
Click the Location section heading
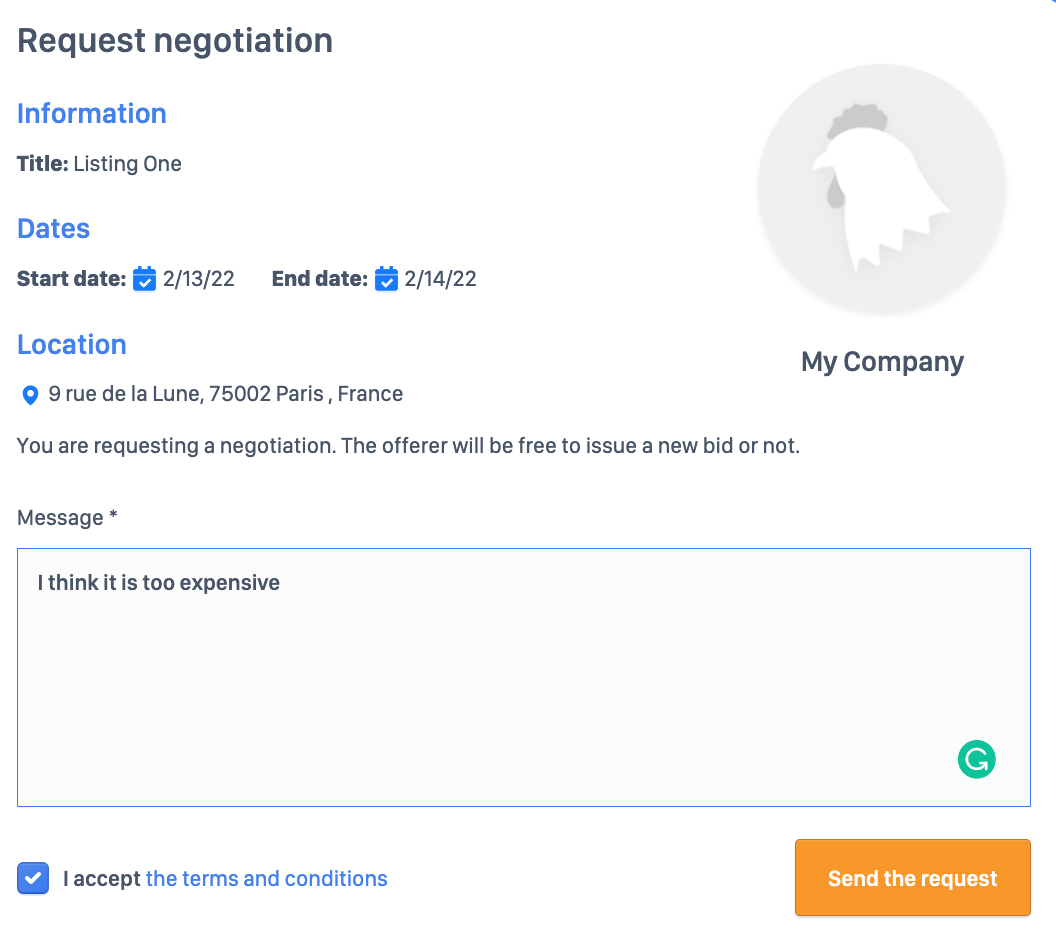72,345
